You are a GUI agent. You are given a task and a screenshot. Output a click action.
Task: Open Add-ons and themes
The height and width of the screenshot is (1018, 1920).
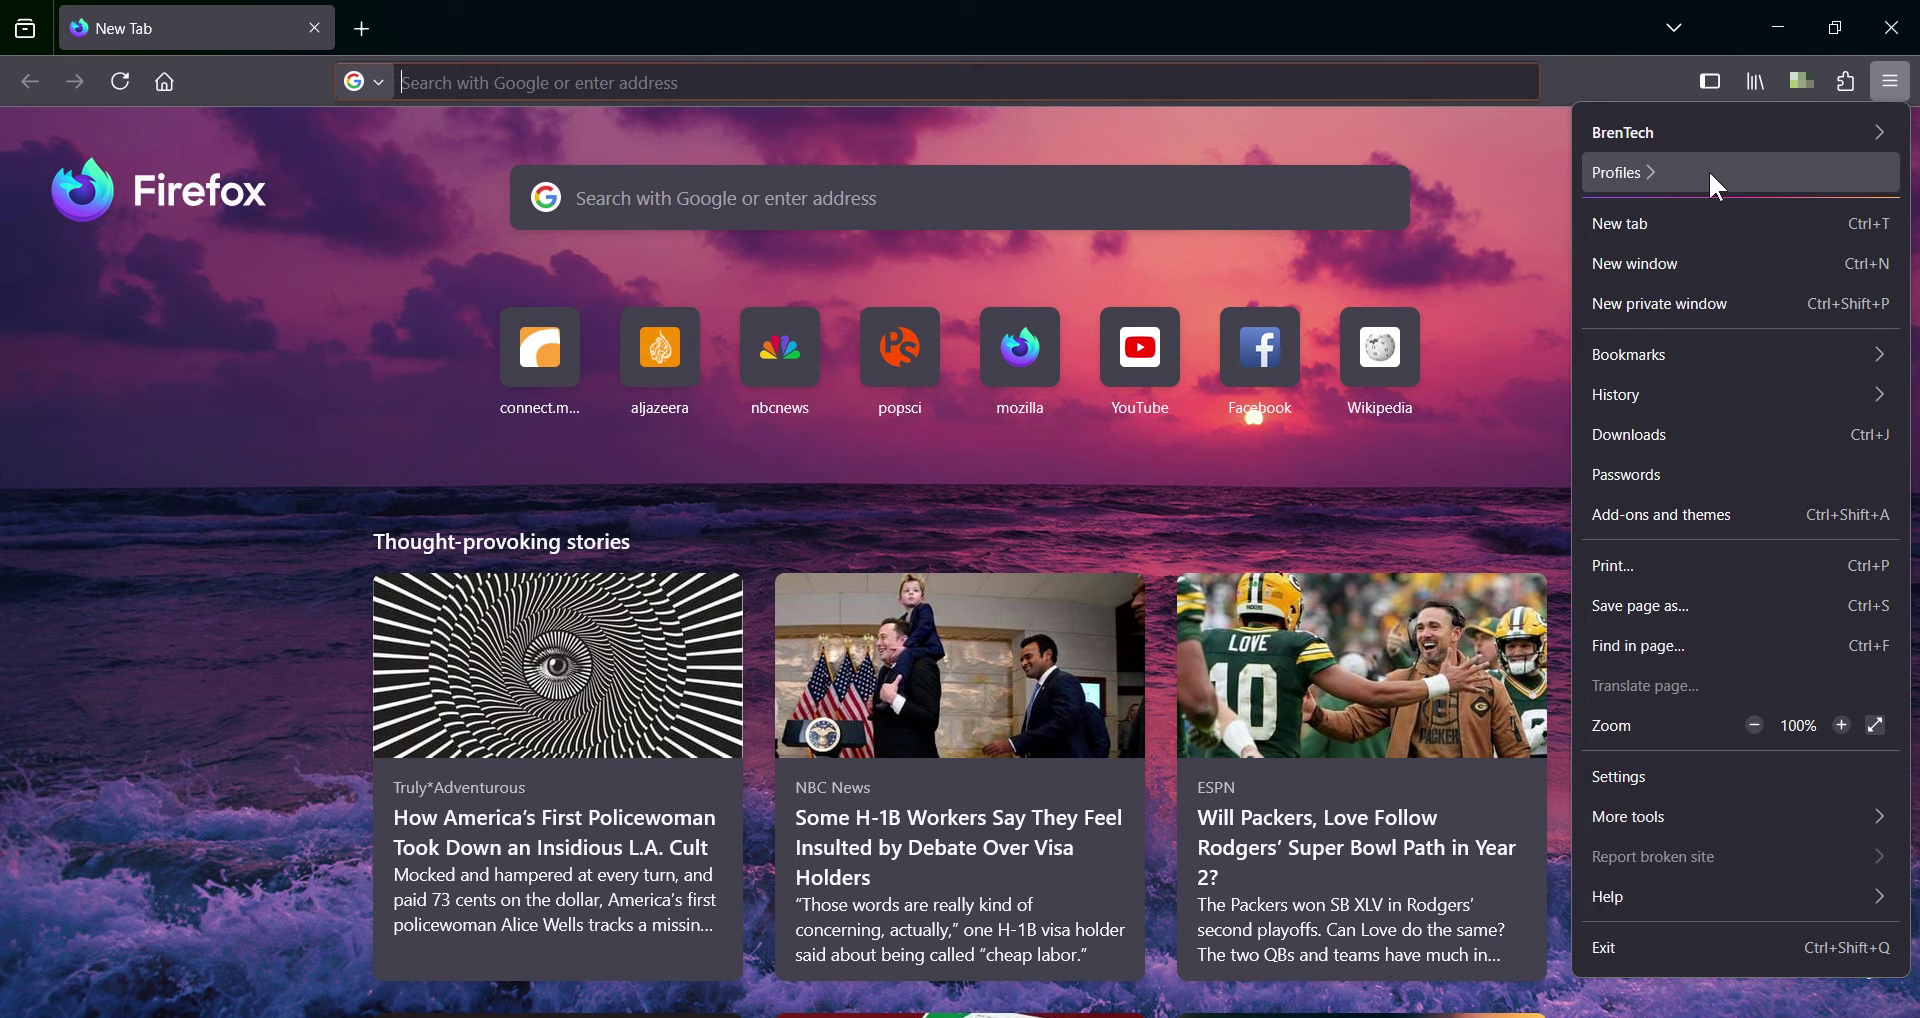(x=1740, y=515)
